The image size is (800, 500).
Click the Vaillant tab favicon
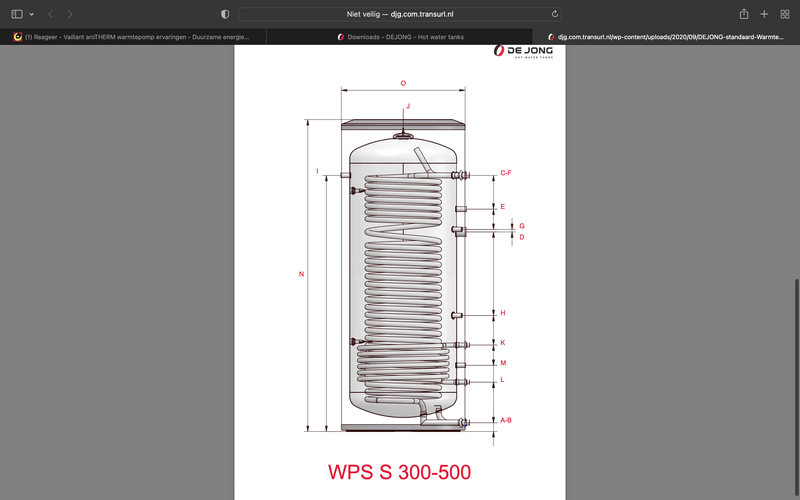(x=18, y=37)
